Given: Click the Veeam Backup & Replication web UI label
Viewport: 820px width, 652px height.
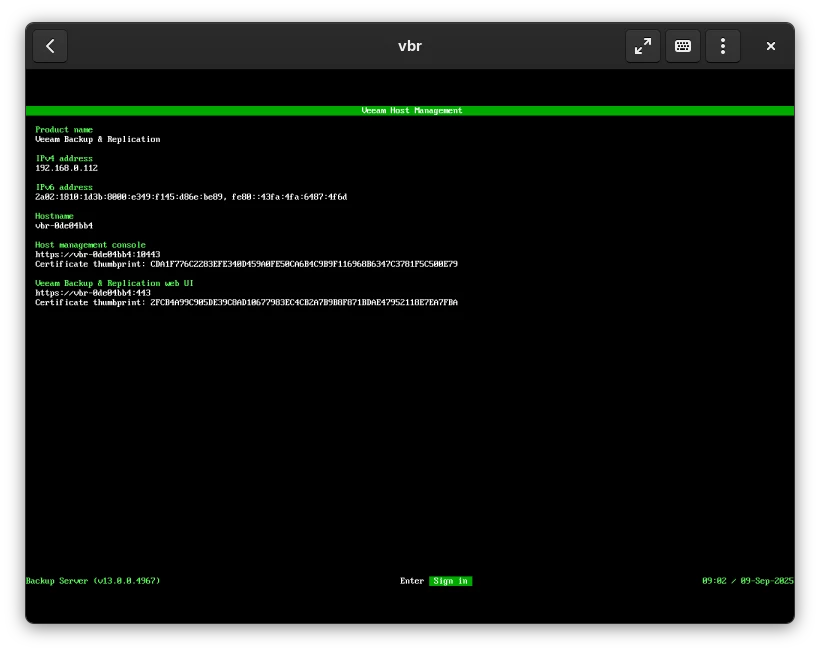Looking at the screenshot, I should [114, 283].
